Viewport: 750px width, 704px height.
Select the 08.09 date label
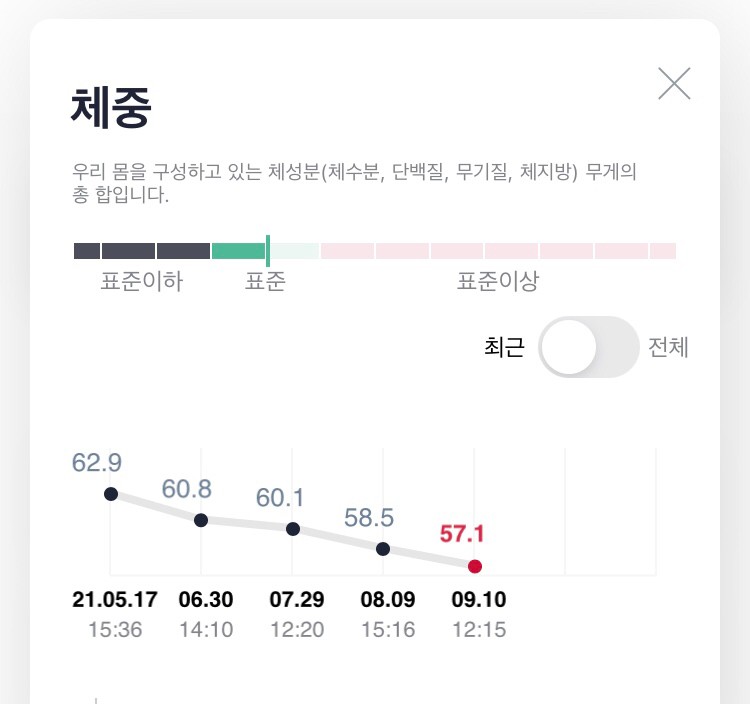pos(387,600)
